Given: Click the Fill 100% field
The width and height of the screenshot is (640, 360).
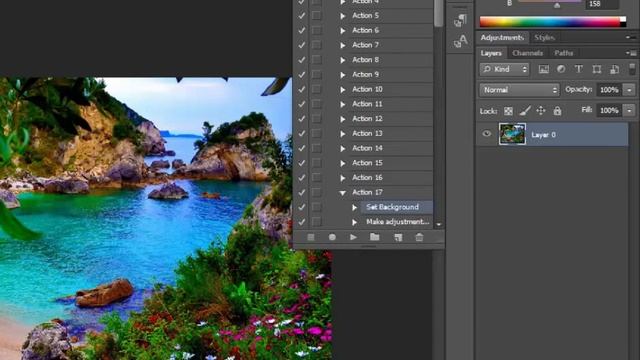Looking at the screenshot, I should (x=610, y=111).
